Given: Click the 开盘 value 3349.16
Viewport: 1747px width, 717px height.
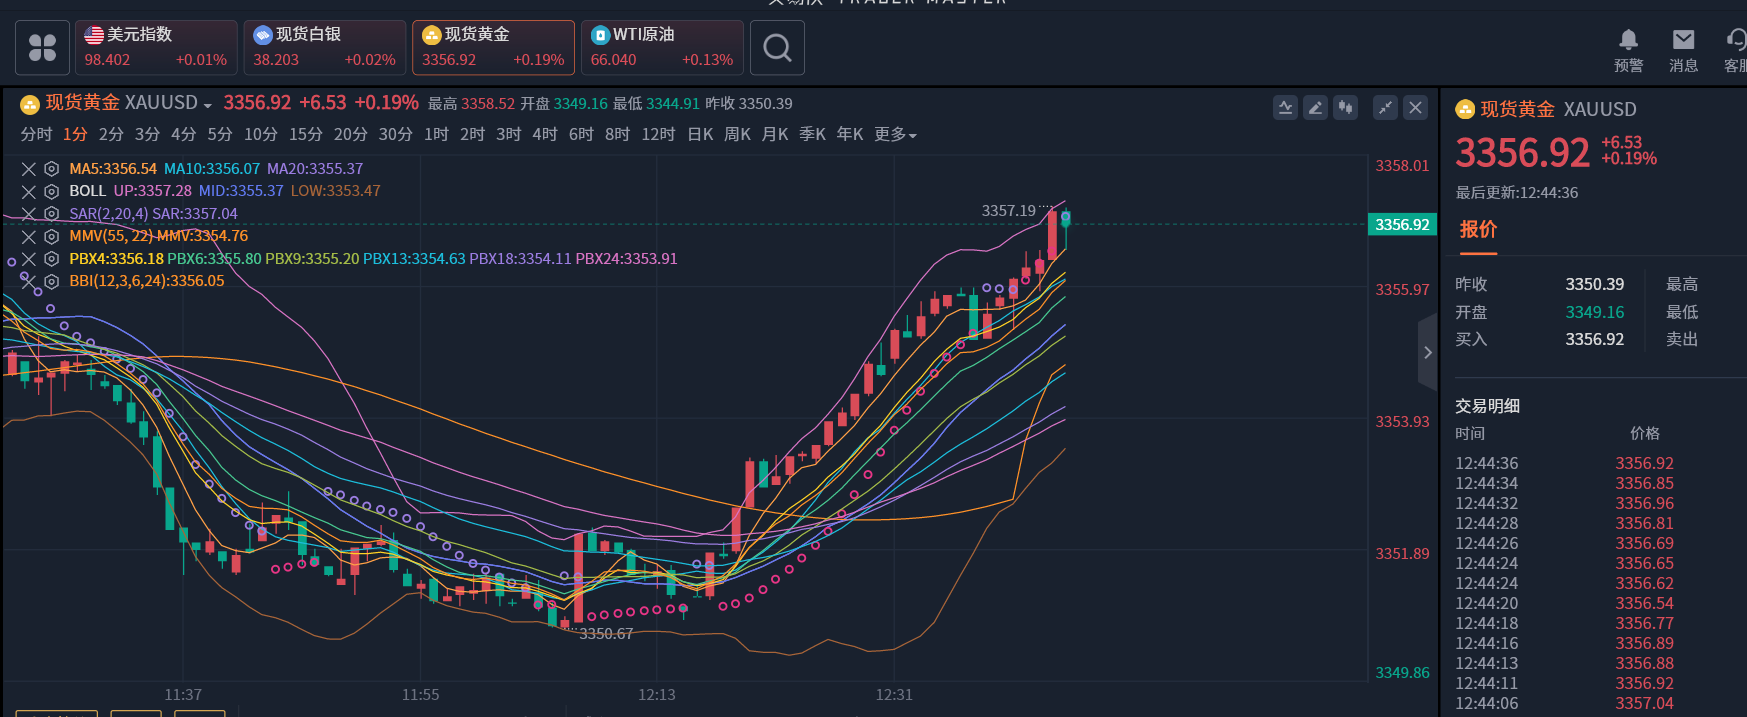Looking at the screenshot, I should 1594,312.
